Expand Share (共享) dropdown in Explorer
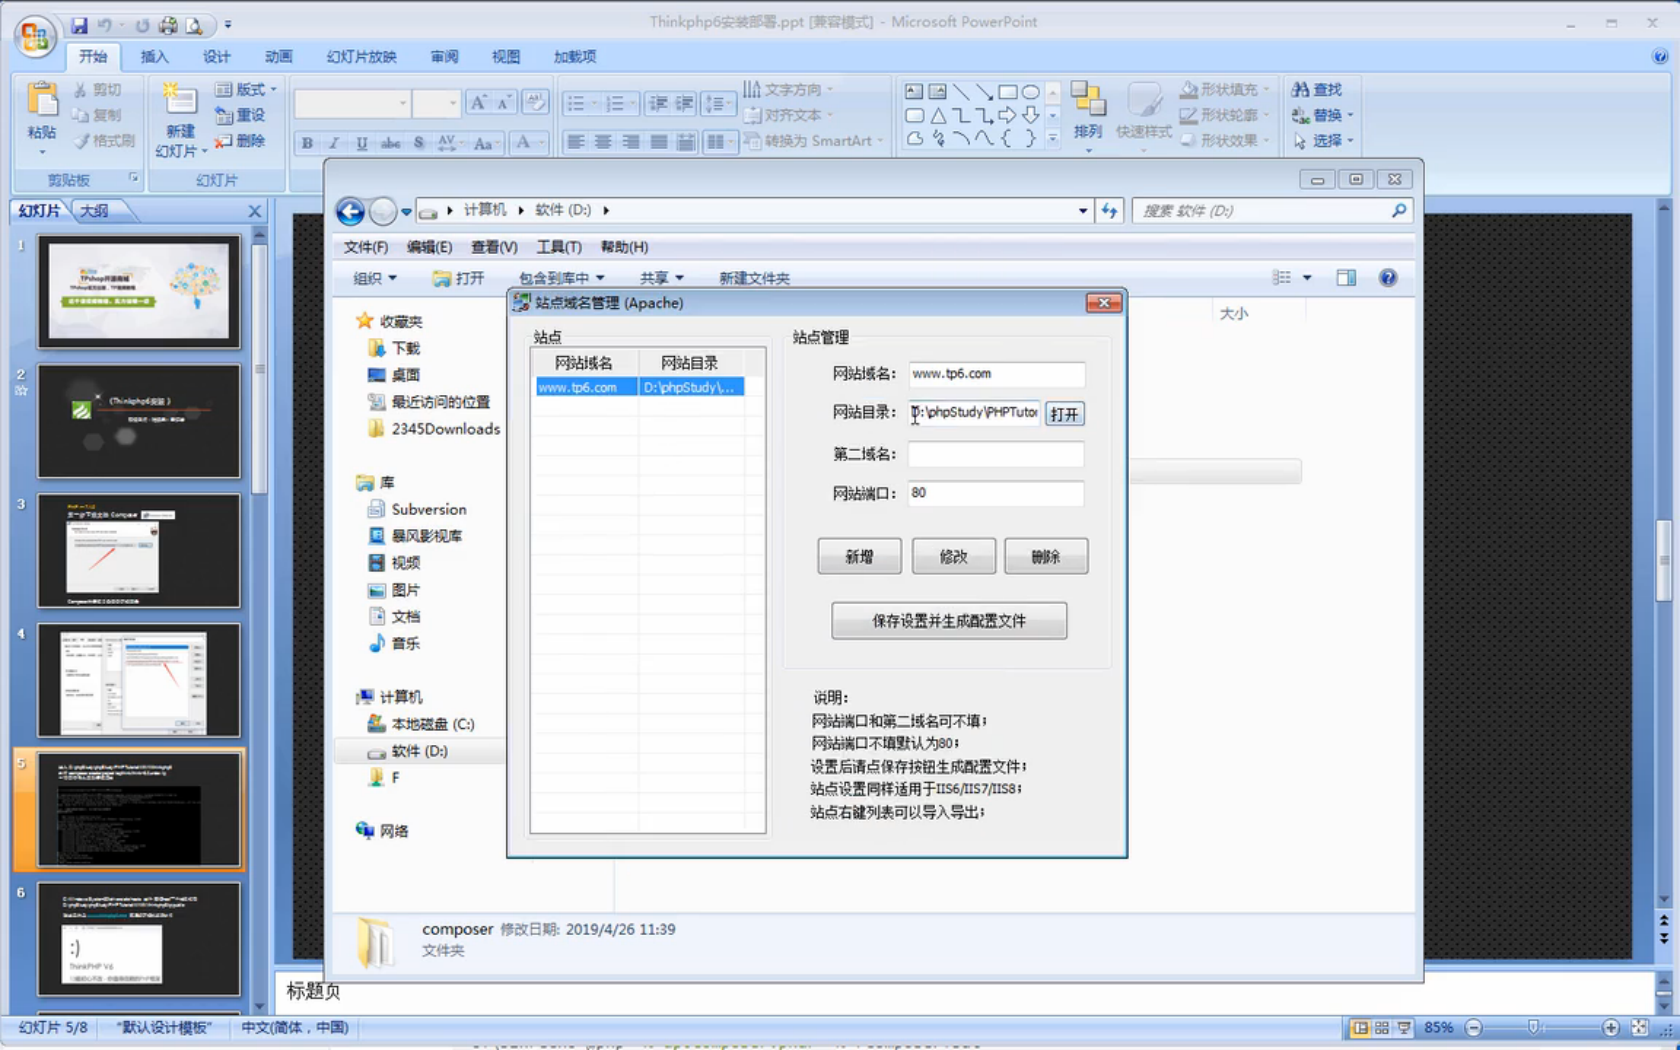This screenshot has height=1050, width=1680. (x=662, y=278)
